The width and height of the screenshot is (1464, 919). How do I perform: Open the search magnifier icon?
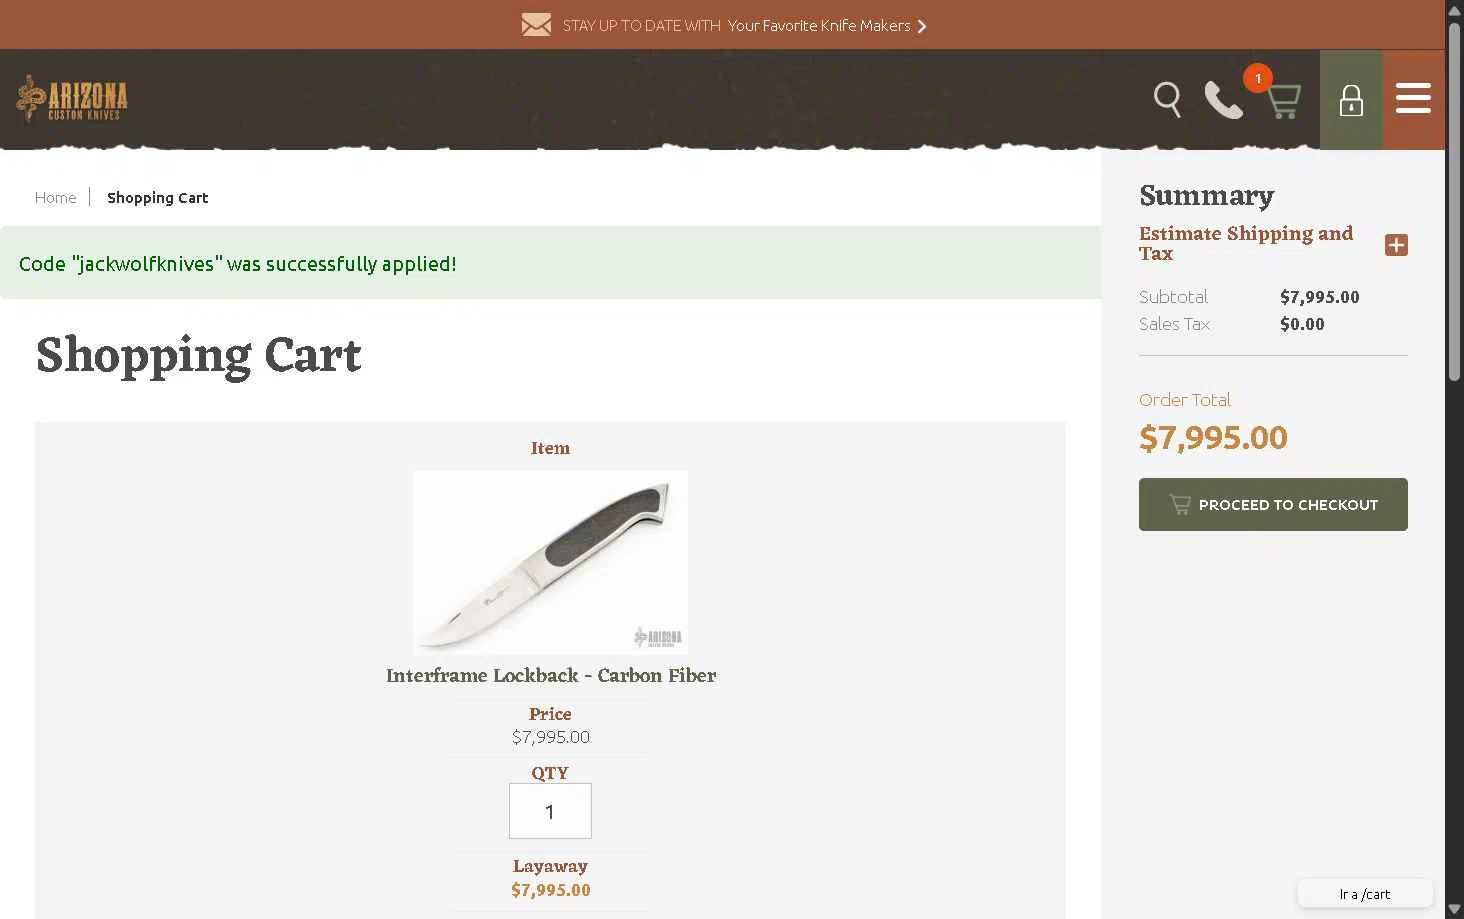pyautogui.click(x=1167, y=100)
